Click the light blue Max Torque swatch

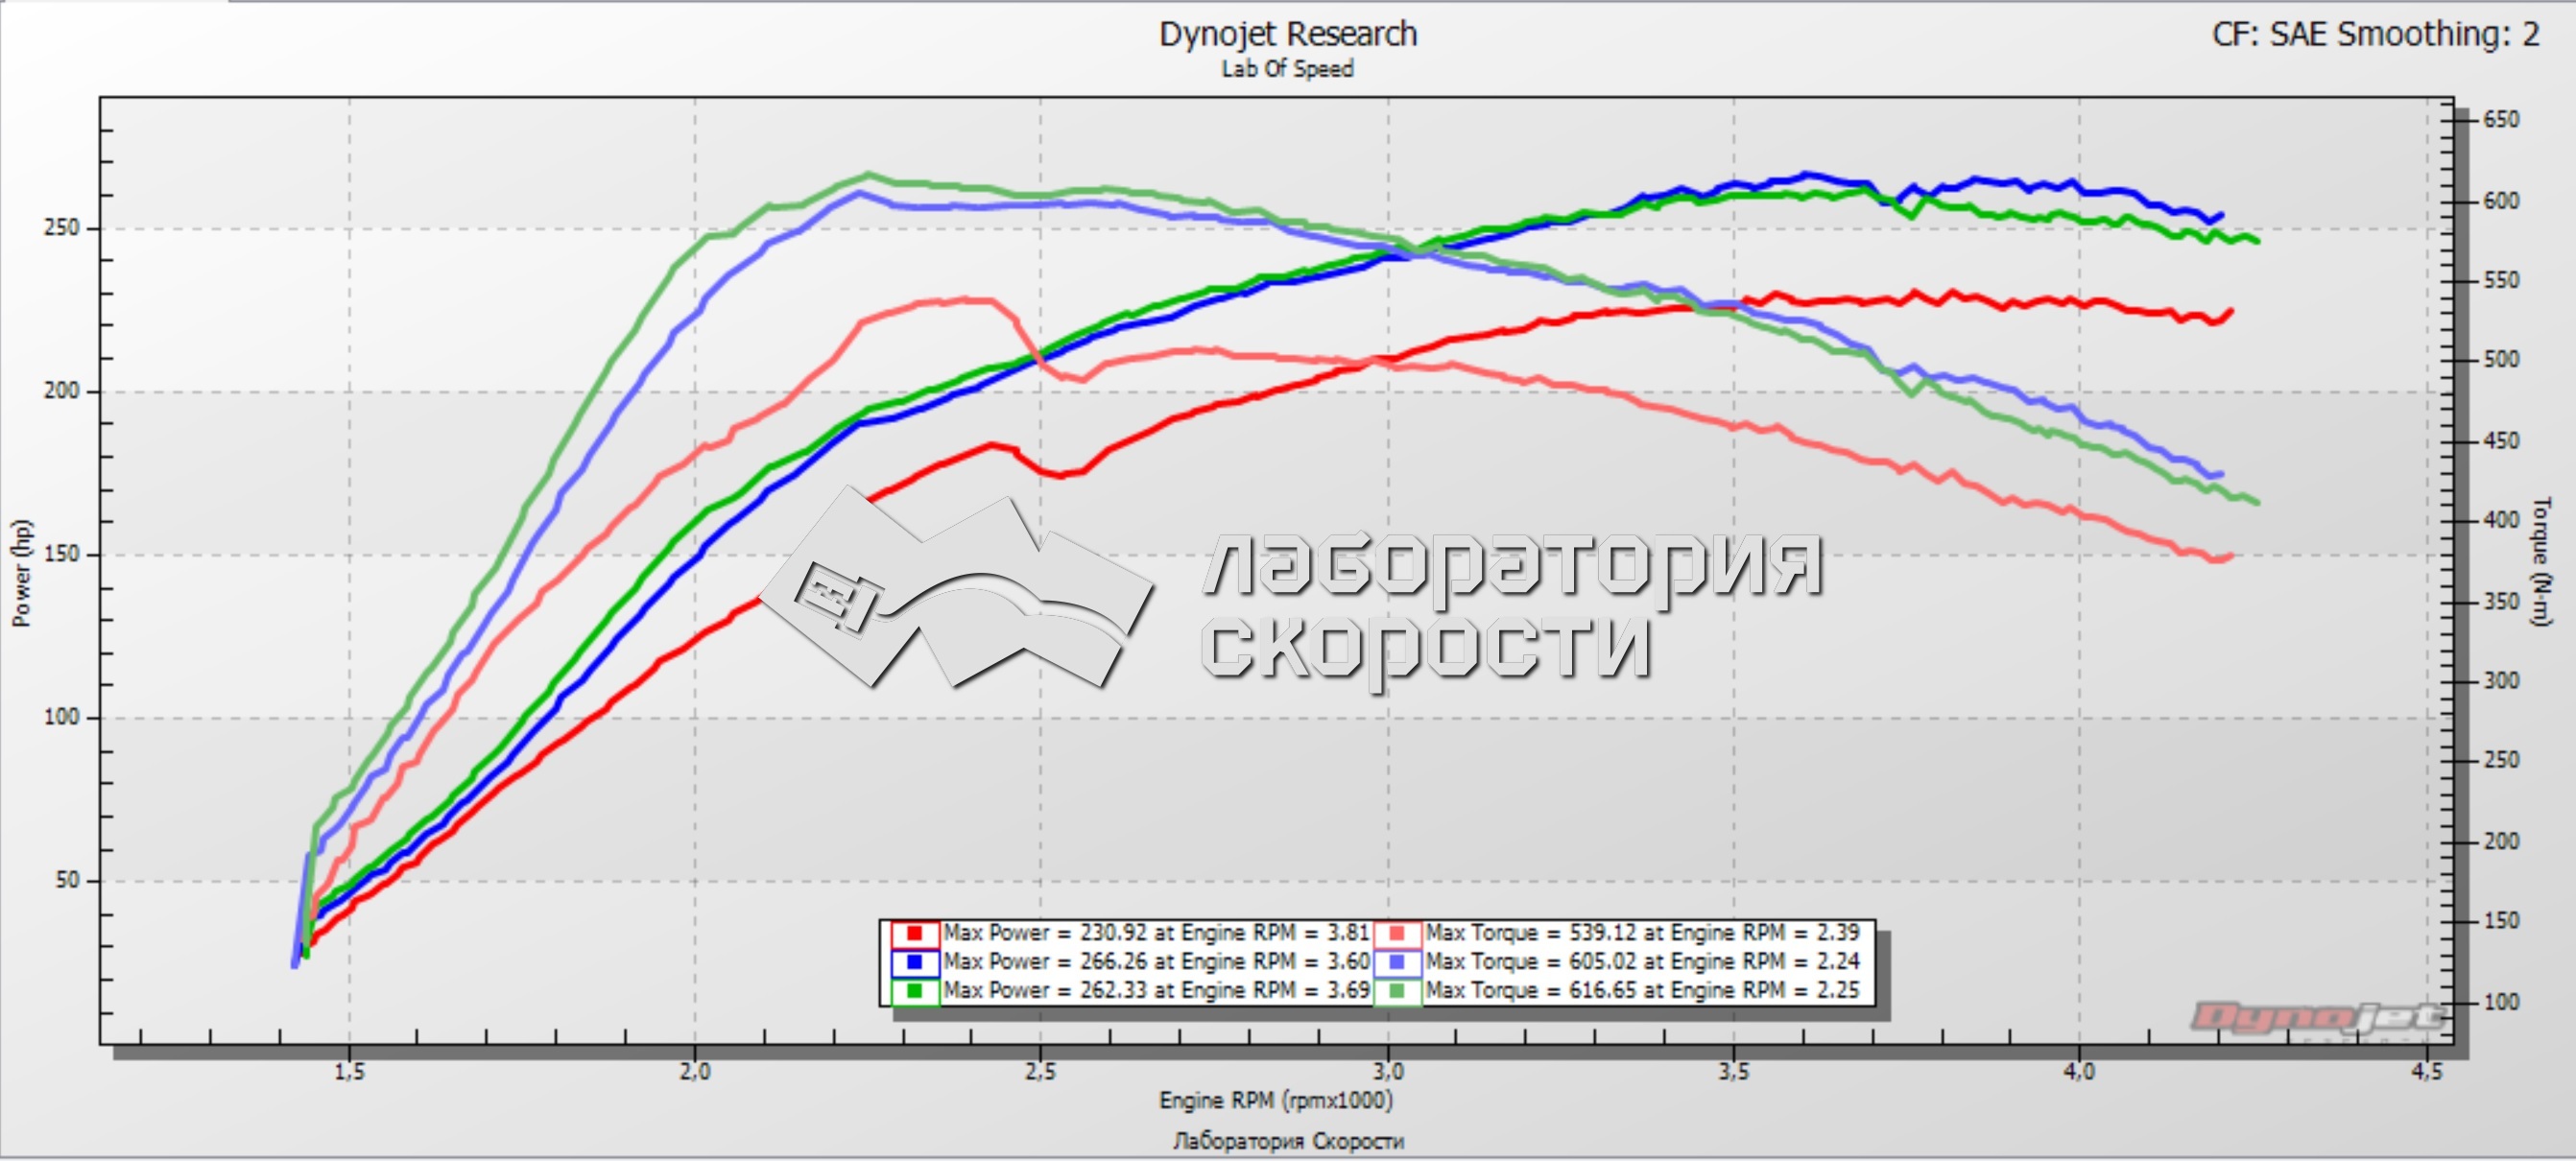tap(1397, 962)
